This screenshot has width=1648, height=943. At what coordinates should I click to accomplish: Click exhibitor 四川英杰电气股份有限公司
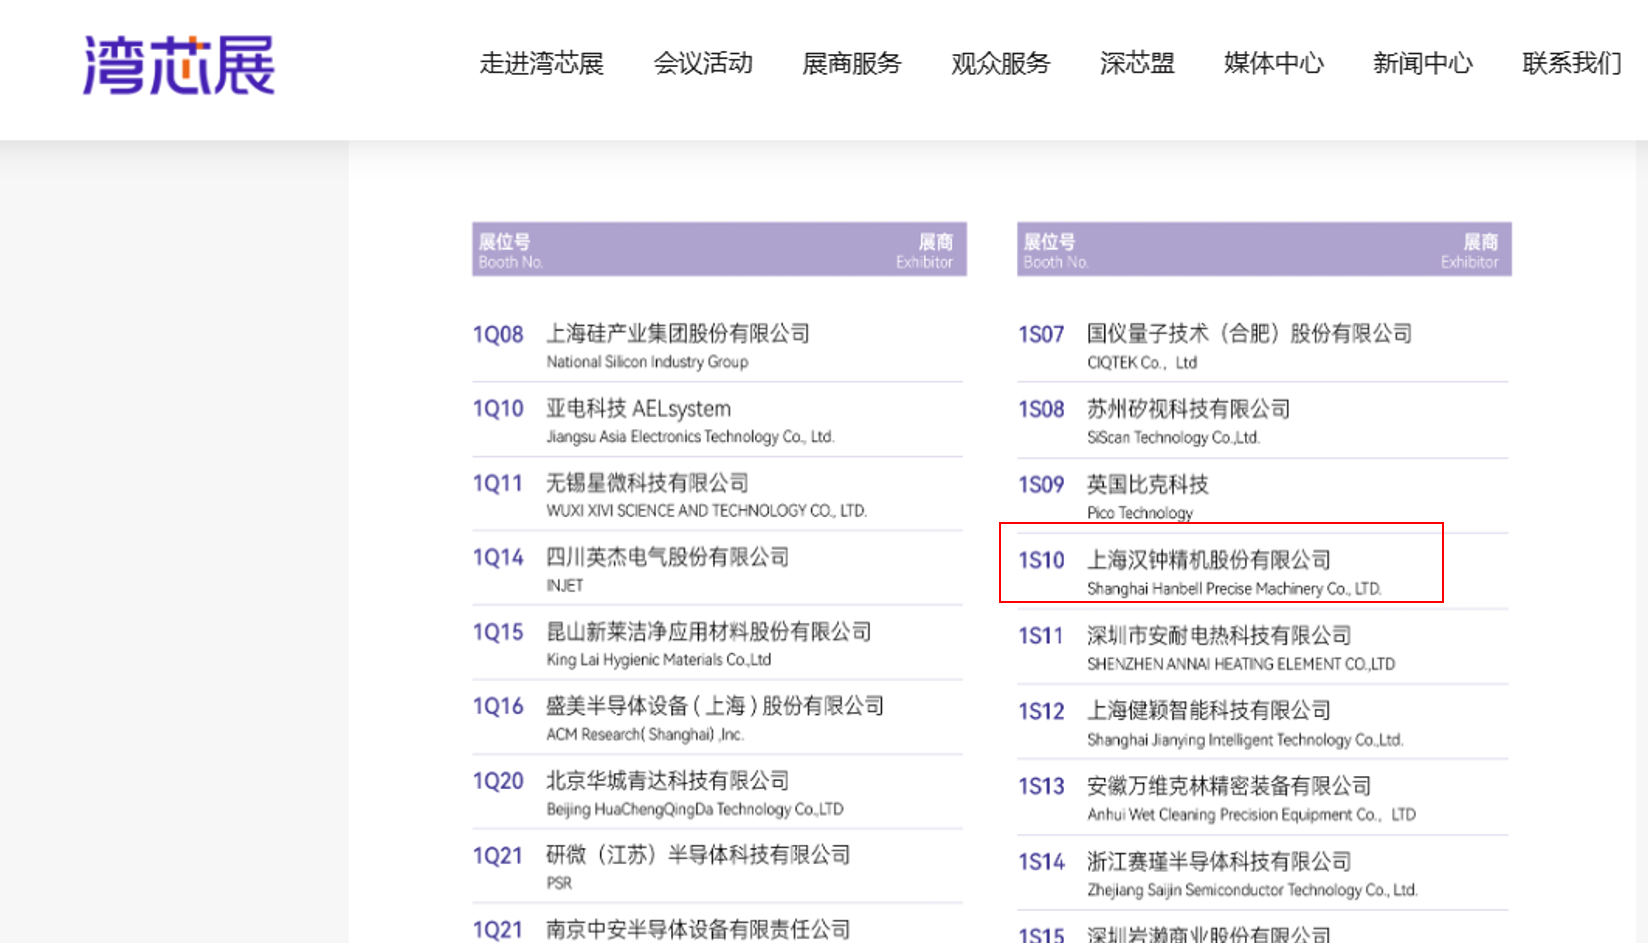(x=667, y=557)
